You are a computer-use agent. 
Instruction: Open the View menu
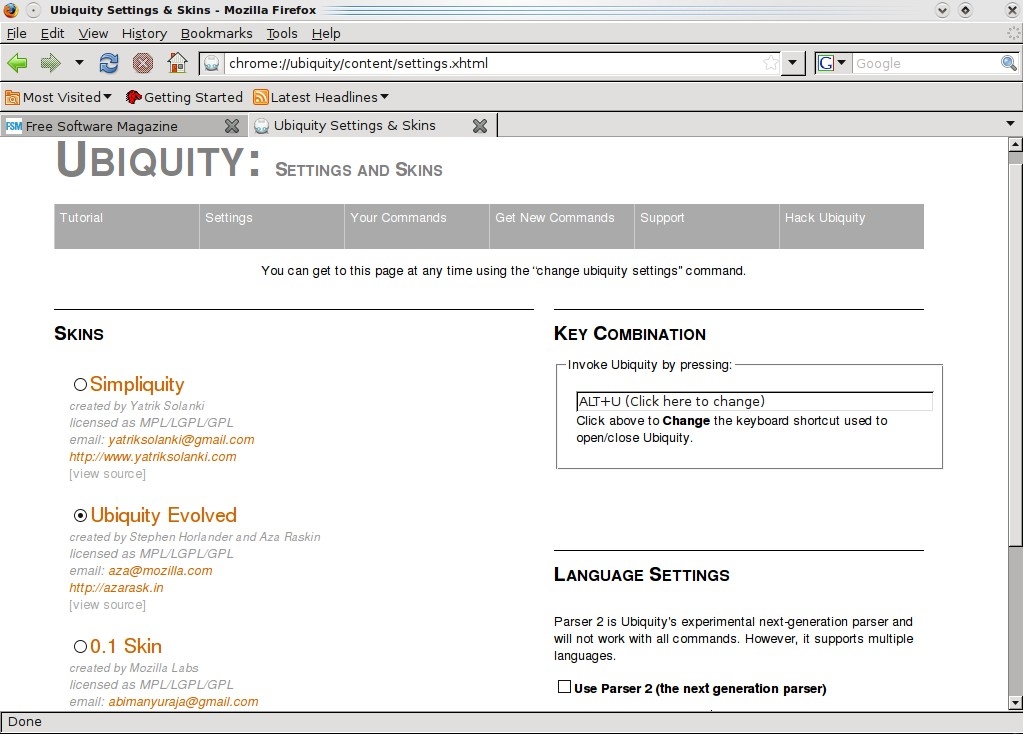pyautogui.click(x=93, y=33)
